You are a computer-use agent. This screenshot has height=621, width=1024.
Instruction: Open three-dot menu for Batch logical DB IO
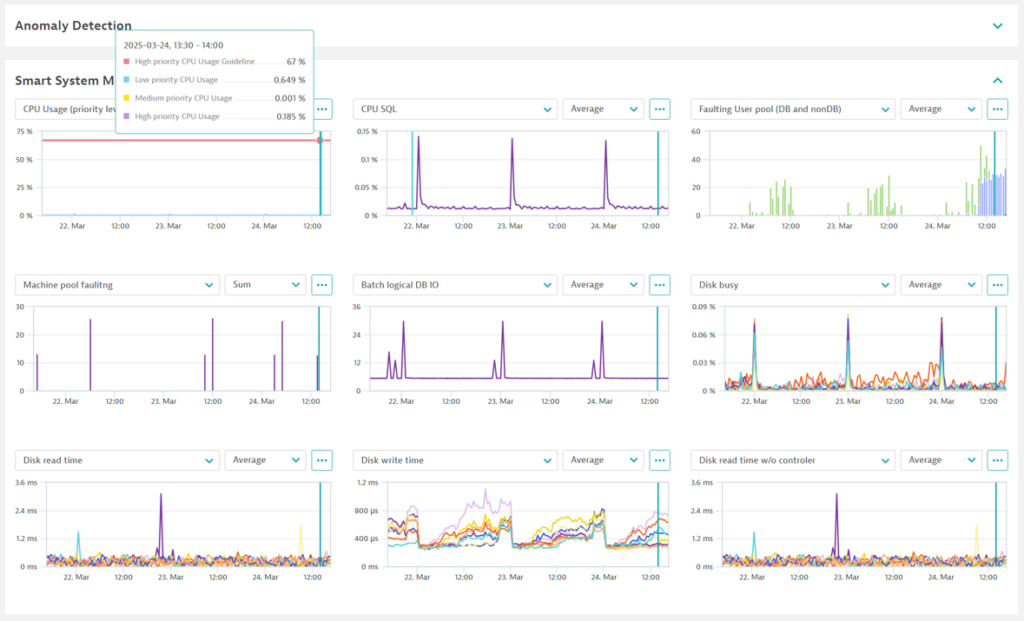(x=659, y=285)
